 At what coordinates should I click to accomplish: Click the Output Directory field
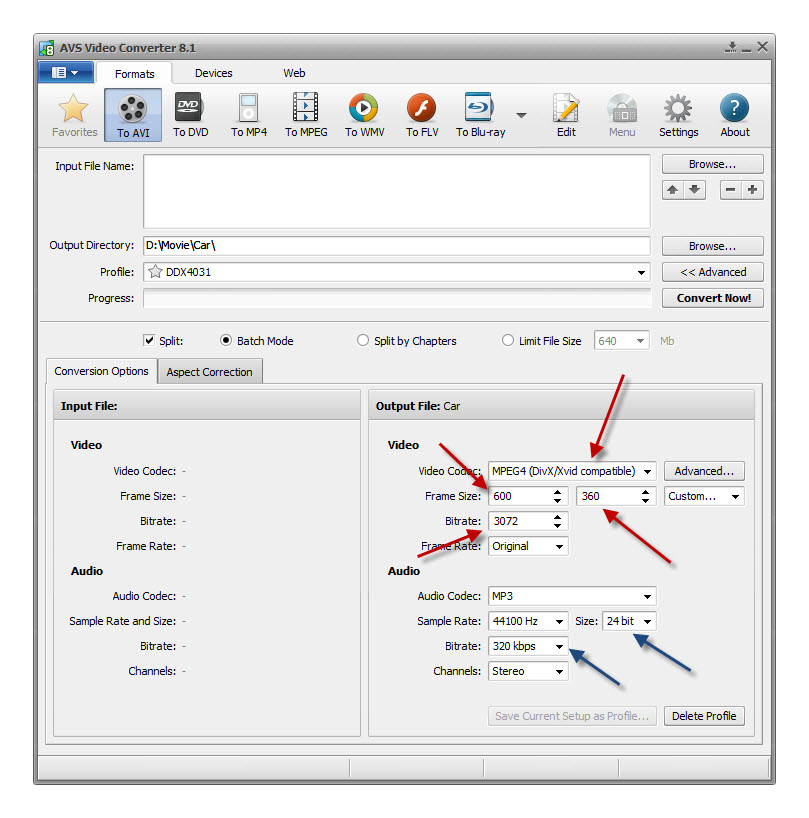point(397,246)
